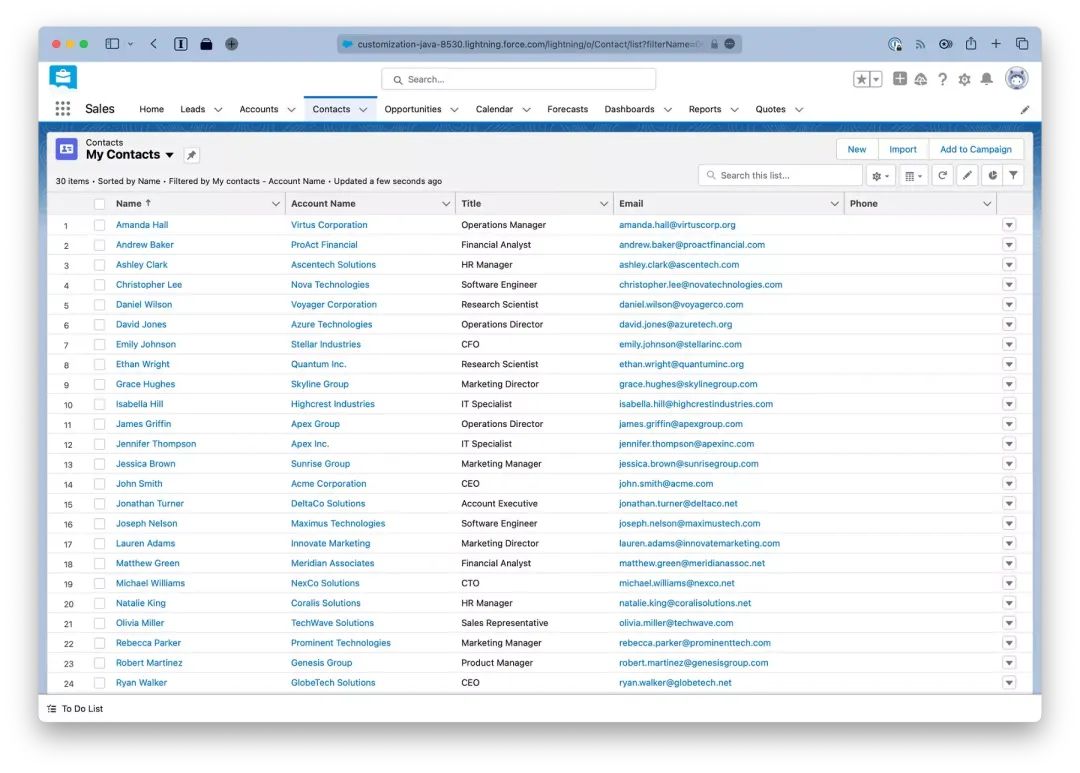Toggle the browser sidebar icon
This screenshot has width=1080, height=773.
(112, 43)
